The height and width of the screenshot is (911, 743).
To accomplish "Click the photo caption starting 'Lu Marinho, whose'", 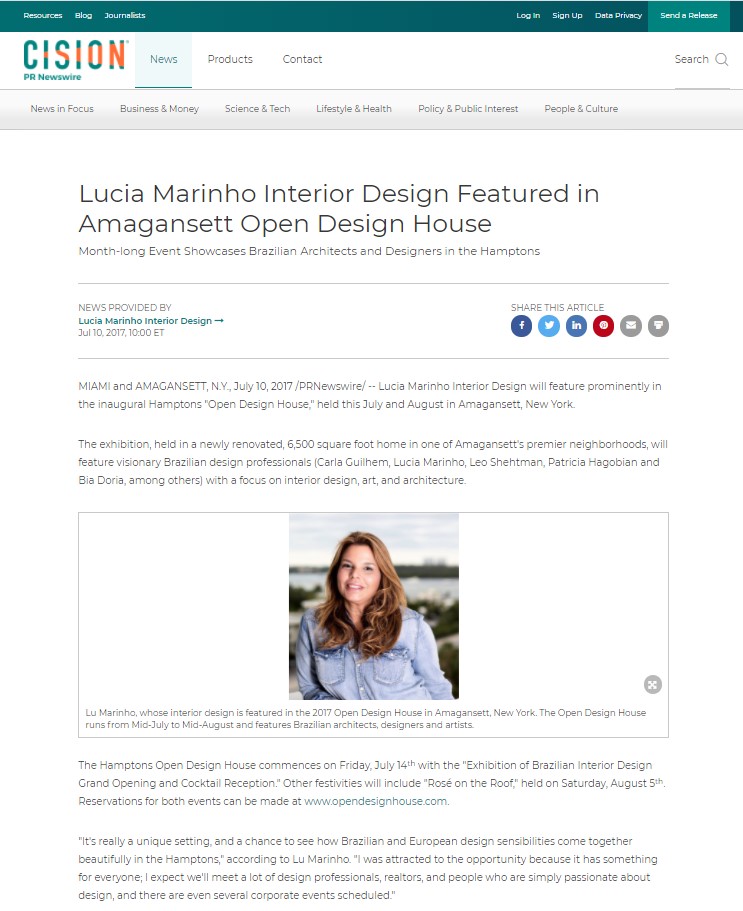I will (365, 719).
